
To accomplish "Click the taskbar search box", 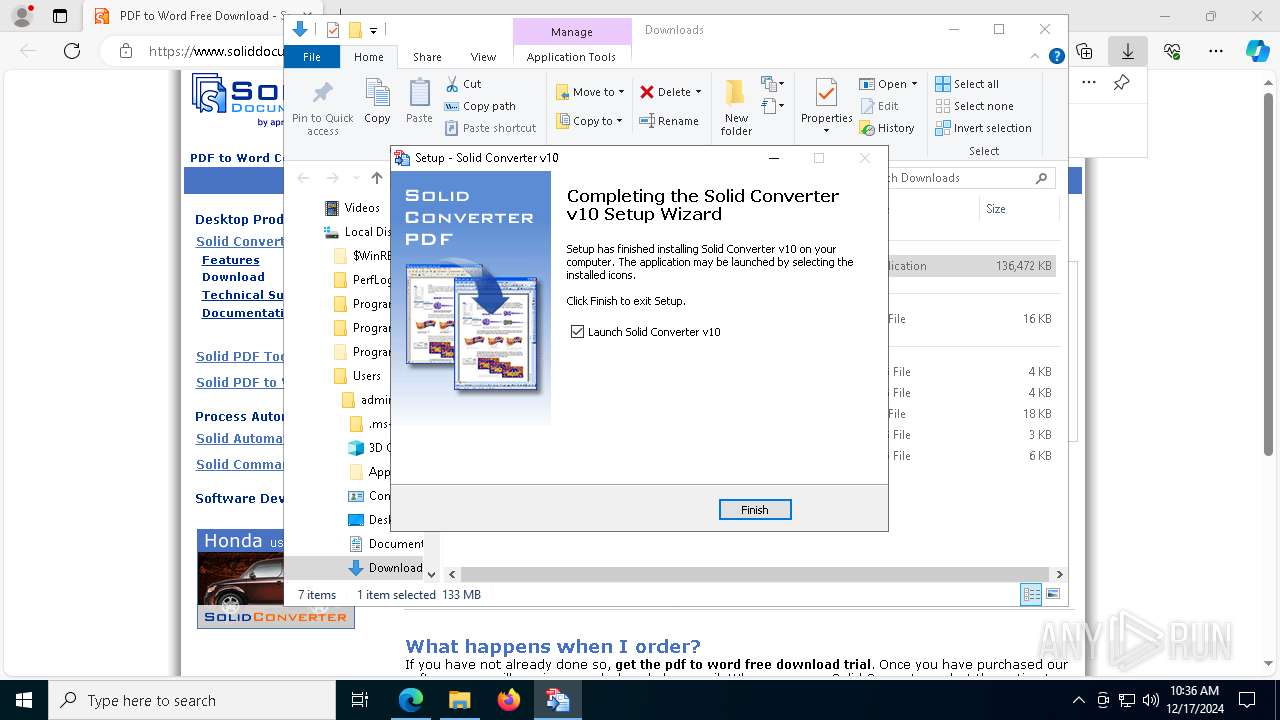I will [x=192, y=700].
